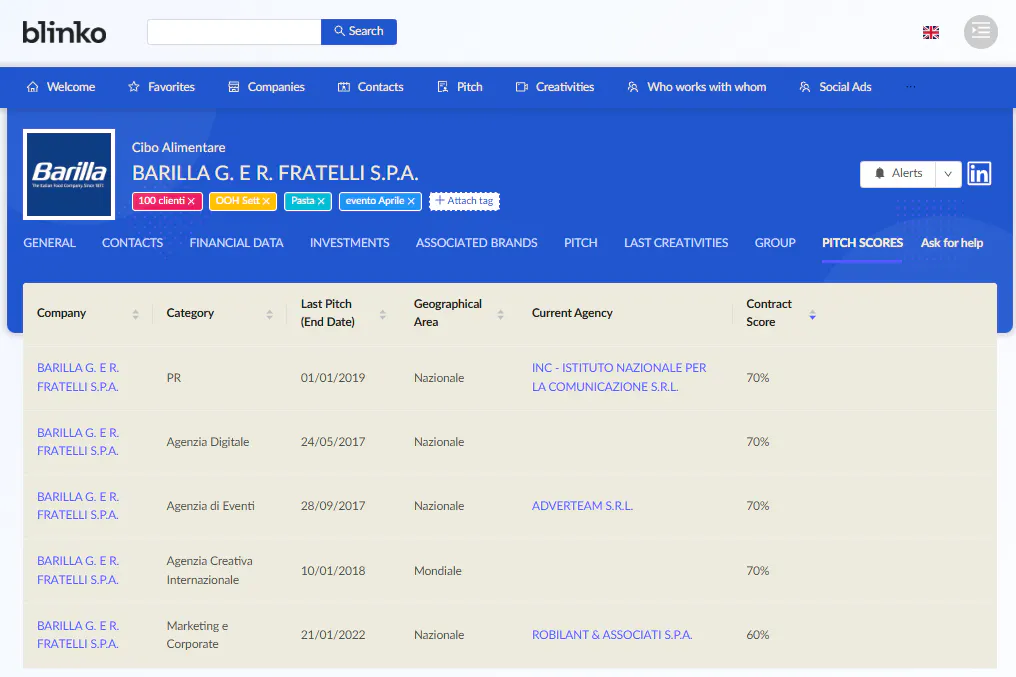Viewport: 1016px width, 677px height.
Task: Sort by Geographical Area arrows
Action: pos(500,314)
